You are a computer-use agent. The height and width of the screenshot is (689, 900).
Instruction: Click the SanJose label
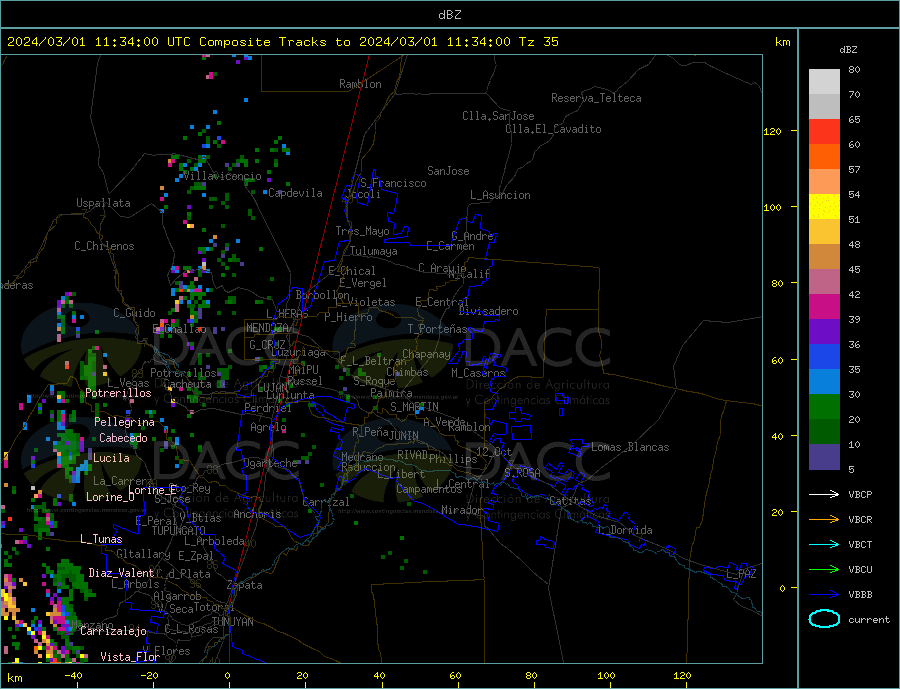coord(448,171)
